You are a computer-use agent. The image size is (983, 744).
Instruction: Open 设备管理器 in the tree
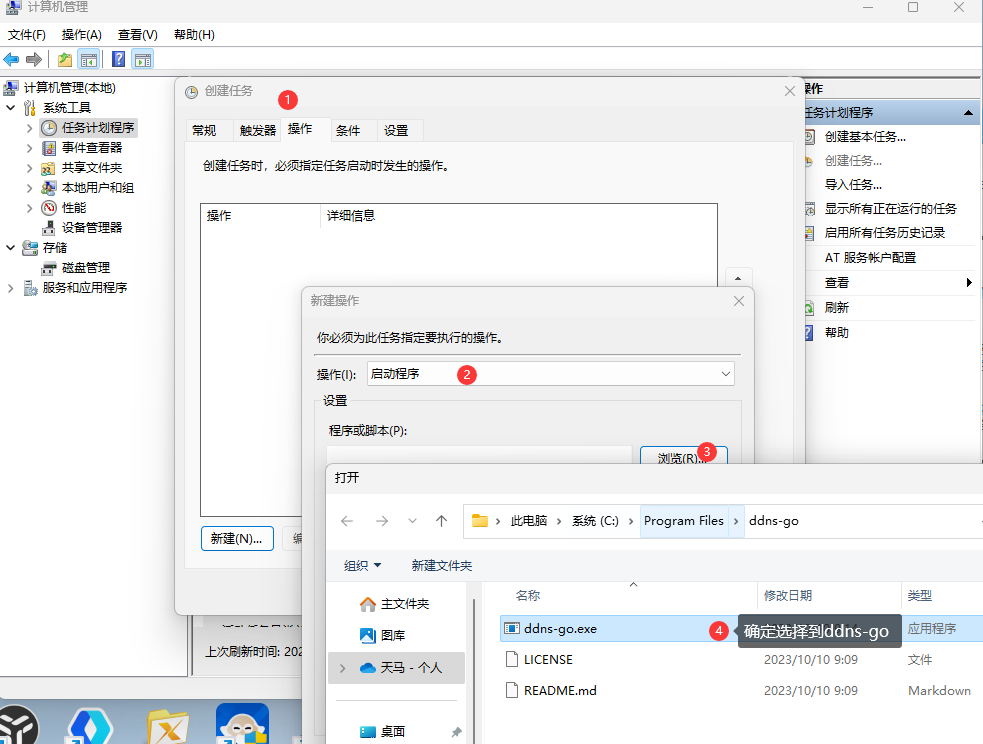tap(92, 228)
